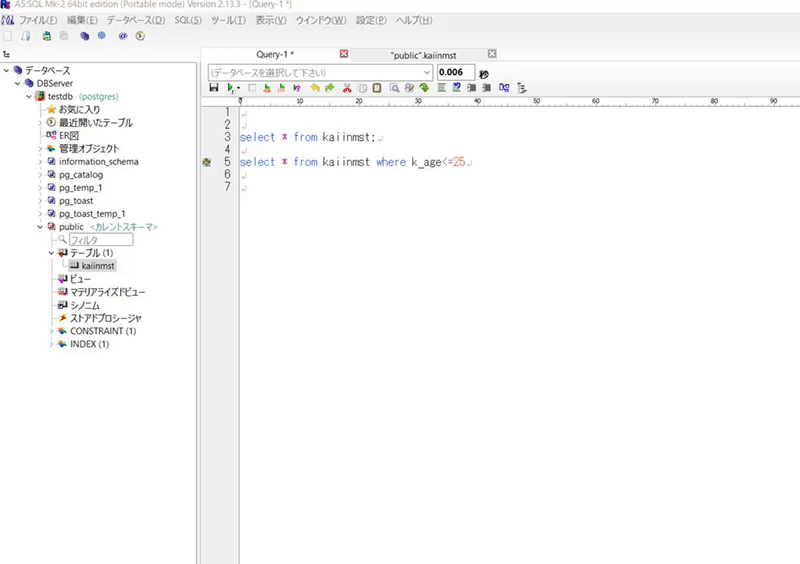Screen dimensions: 800x564
Task: Open the データベース(D) menu
Action: coord(136,20)
